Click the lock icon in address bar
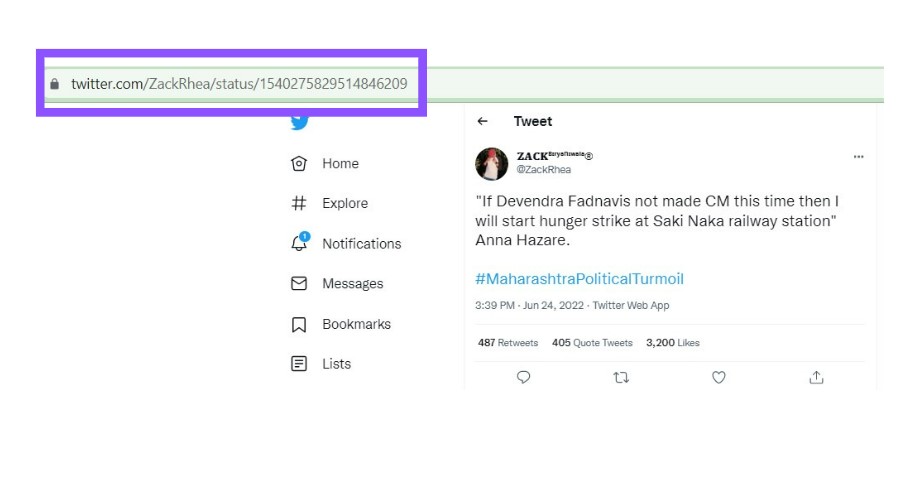Image resolution: width=920 pixels, height=478 pixels. 55,84
